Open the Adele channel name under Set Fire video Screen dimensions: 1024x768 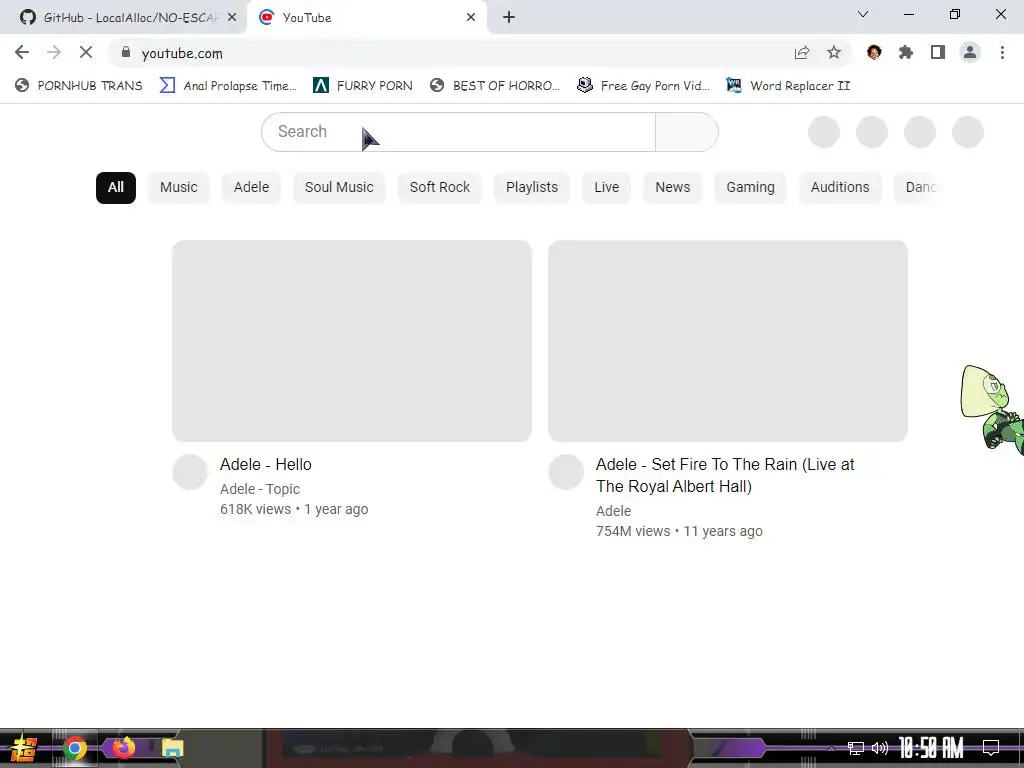(613, 511)
